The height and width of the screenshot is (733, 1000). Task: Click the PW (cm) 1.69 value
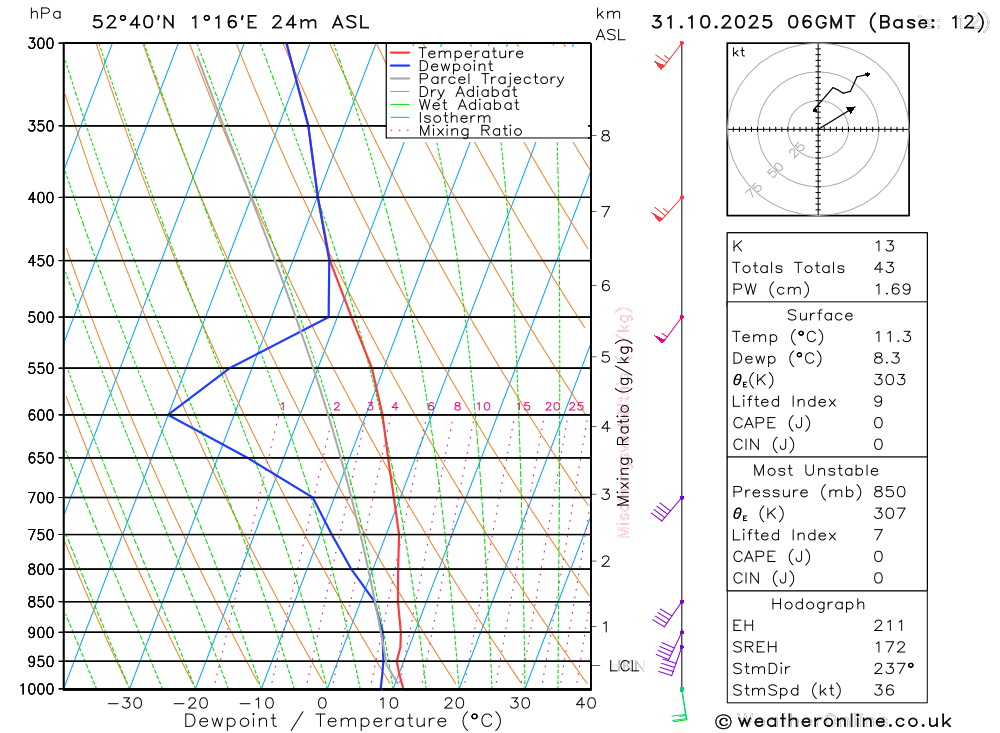[893, 290]
